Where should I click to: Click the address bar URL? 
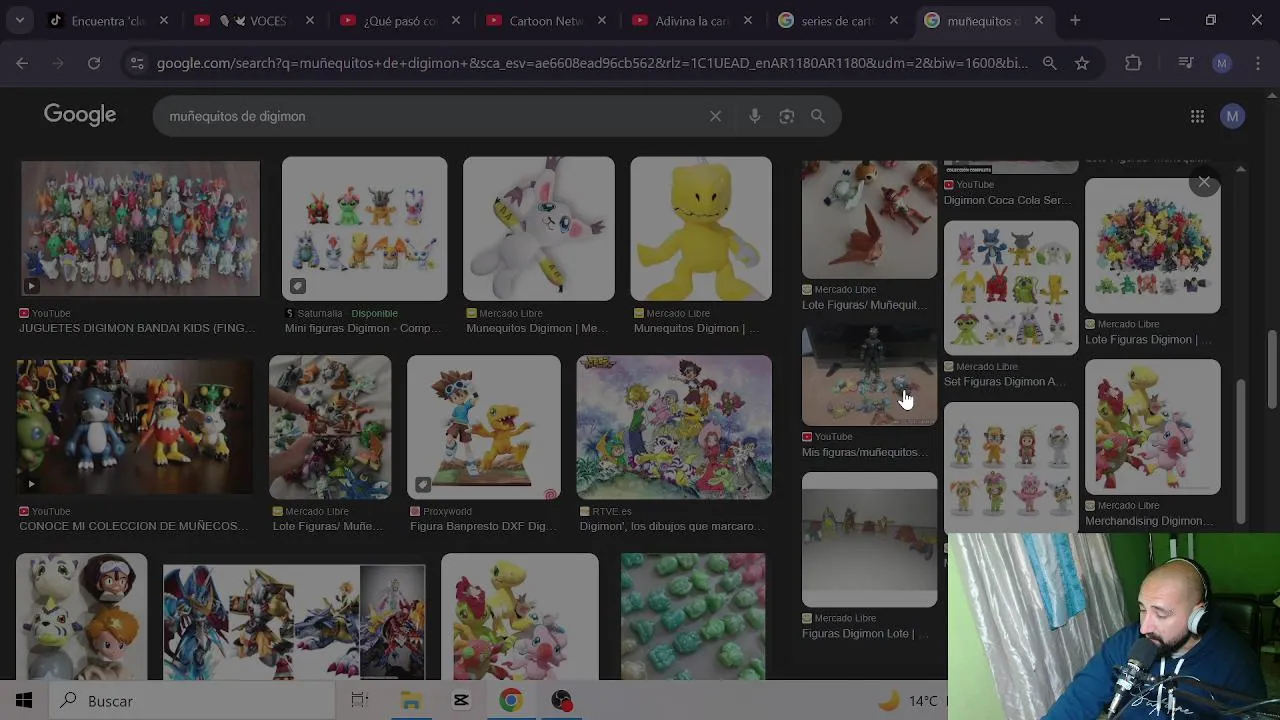[x=592, y=63]
